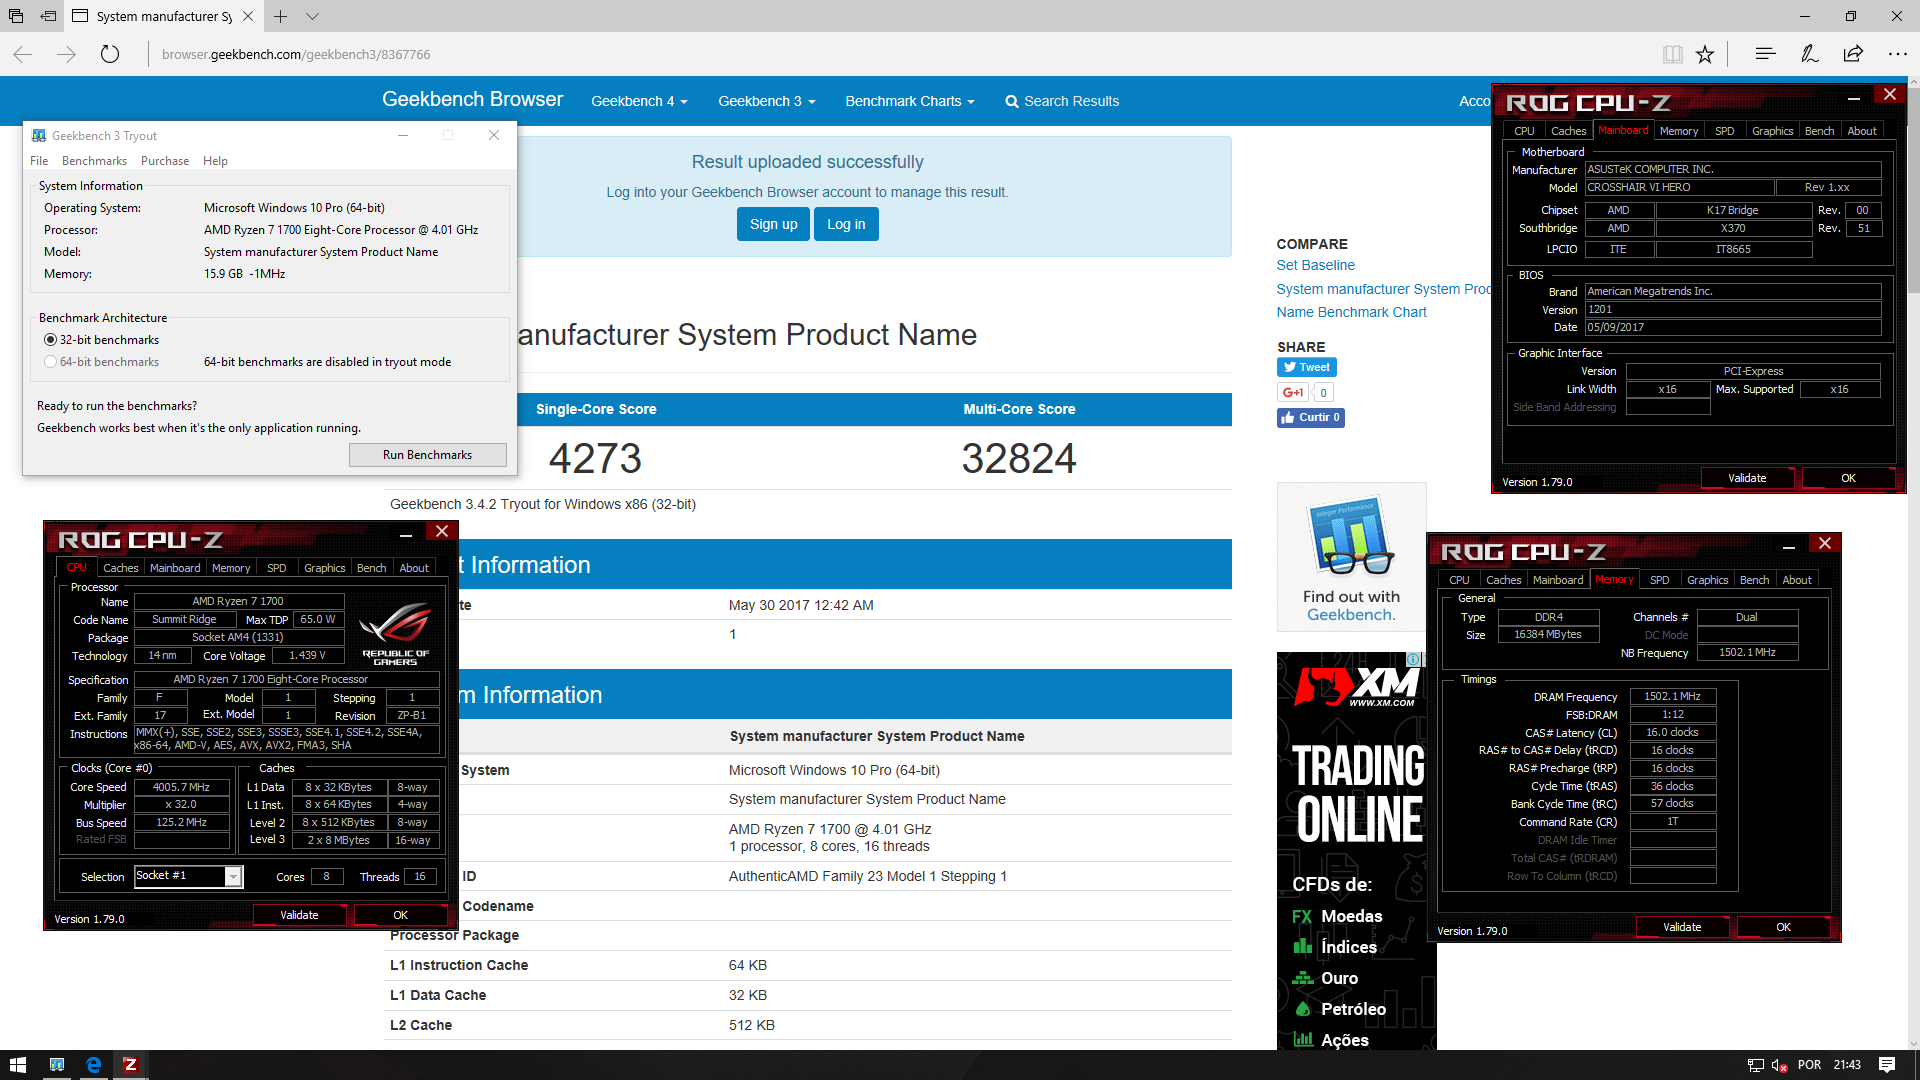Click the Run Benchmarks button
The width and height of the screenshot is (1920, 1080).
click(427, 455)
